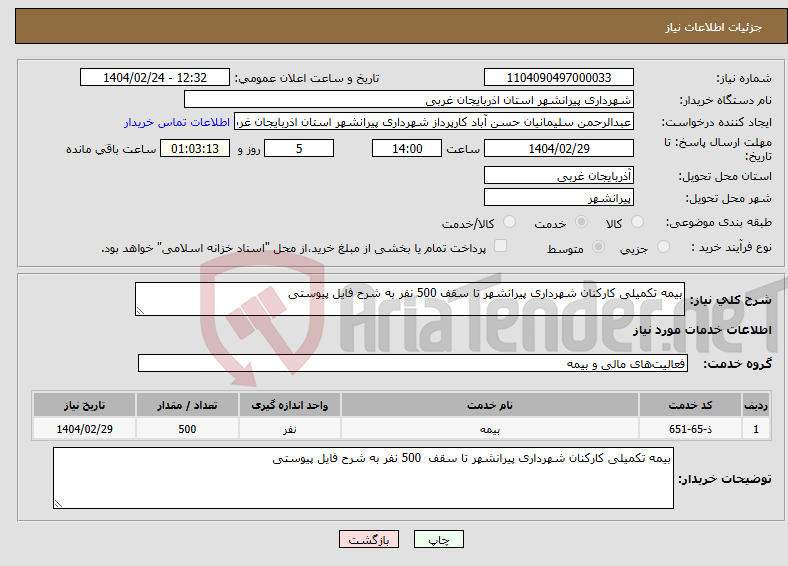The width and height of the screenshot is (788, 566).
Task: Click the ردیف column header
Action: 756,405
